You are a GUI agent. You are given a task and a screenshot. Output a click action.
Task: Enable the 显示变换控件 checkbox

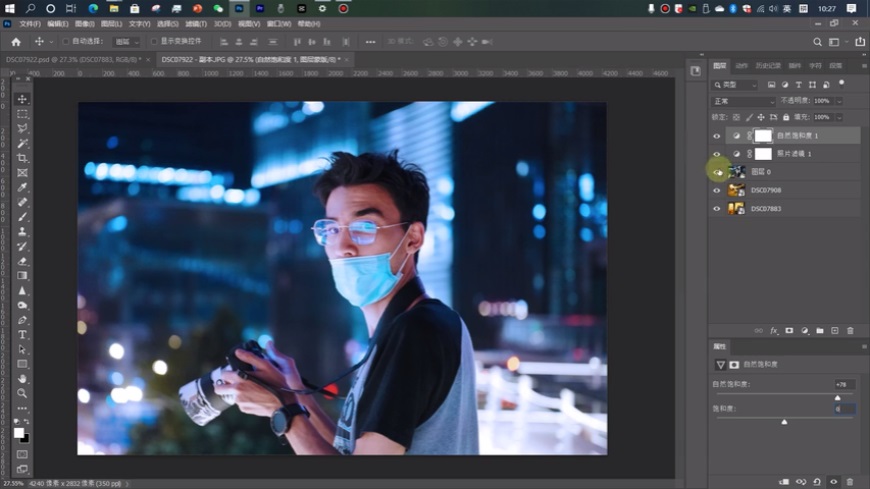pos(154,42)
